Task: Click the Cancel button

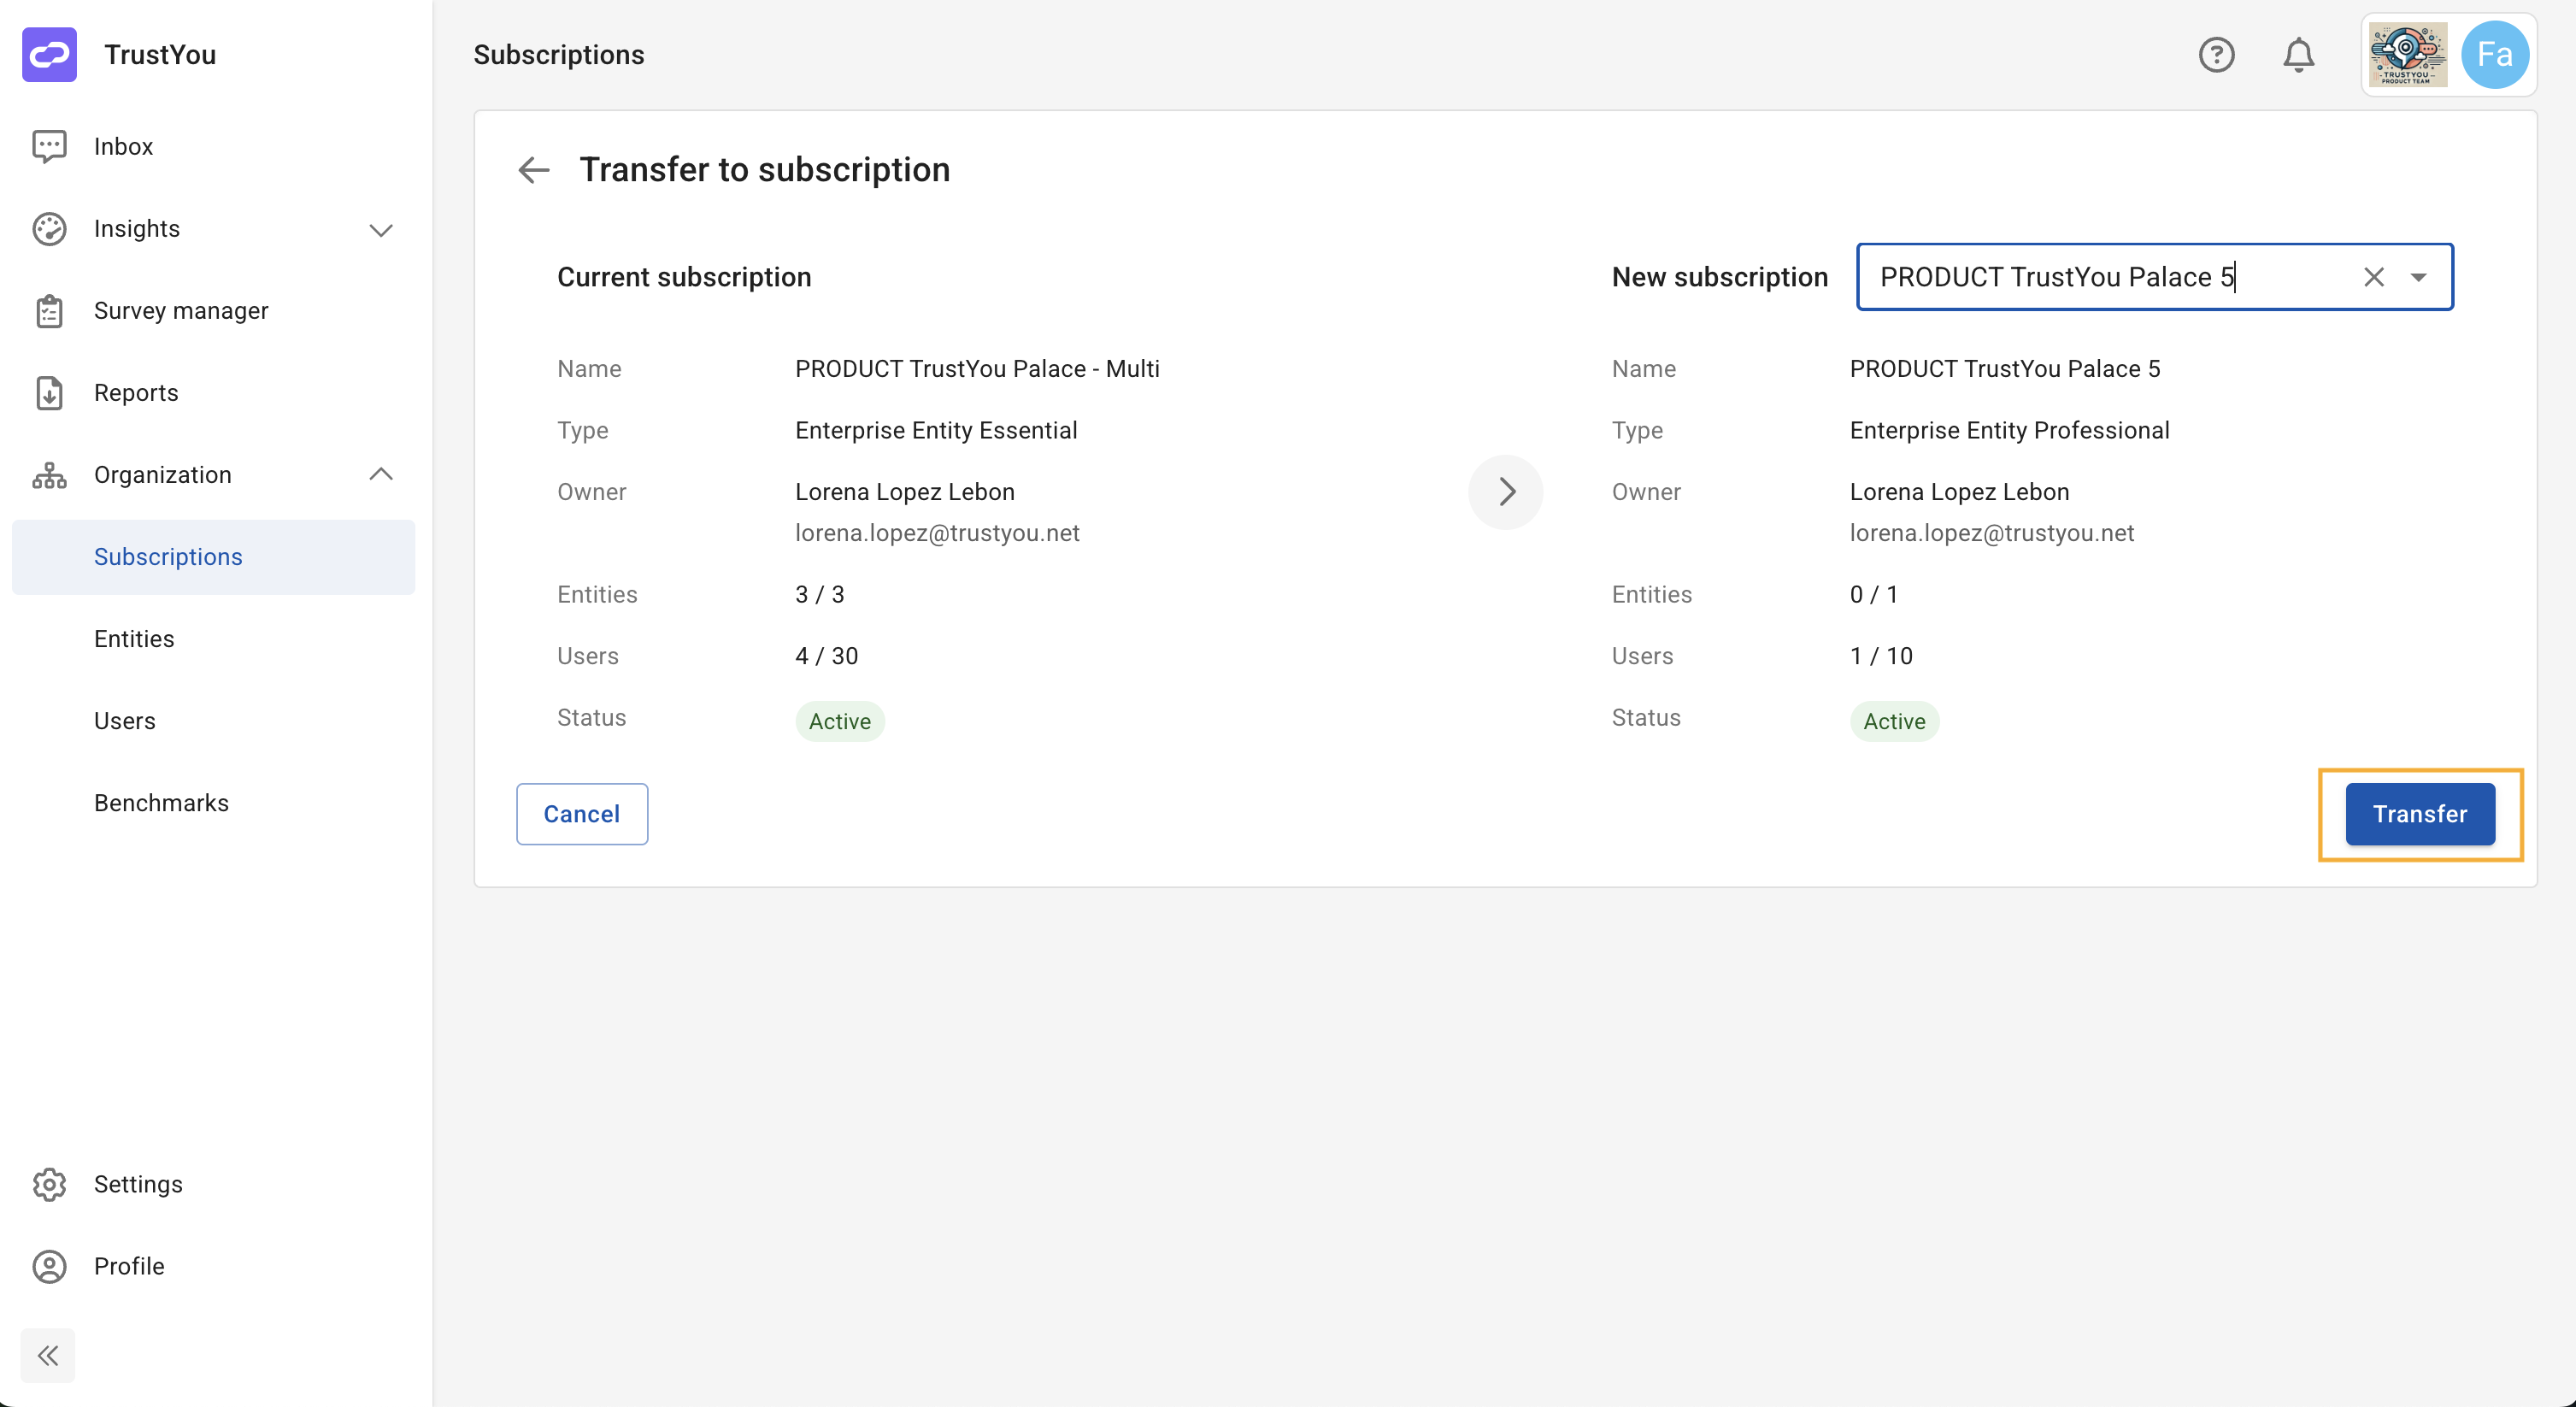Action: pos(582,814)
